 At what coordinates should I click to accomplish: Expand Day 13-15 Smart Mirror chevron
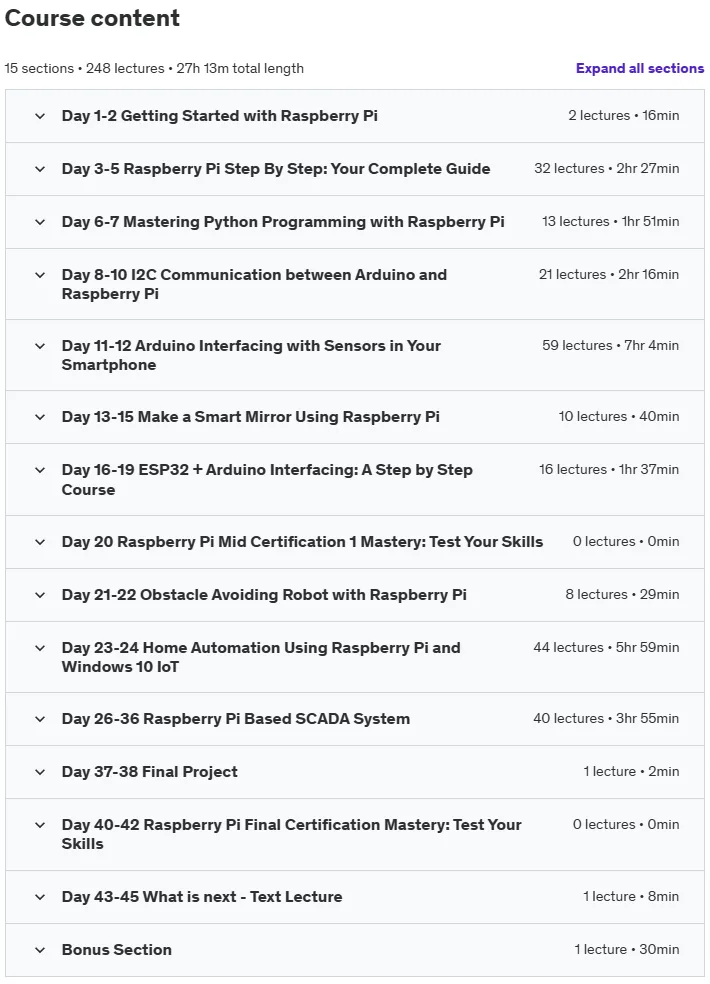point(40,417)
